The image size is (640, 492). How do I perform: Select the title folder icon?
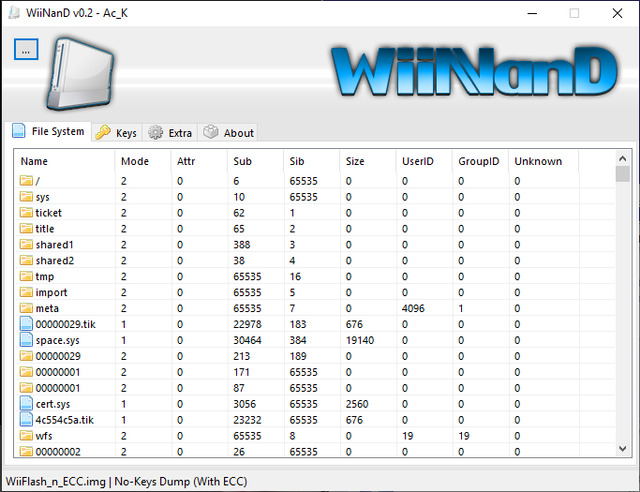point(26,228)
